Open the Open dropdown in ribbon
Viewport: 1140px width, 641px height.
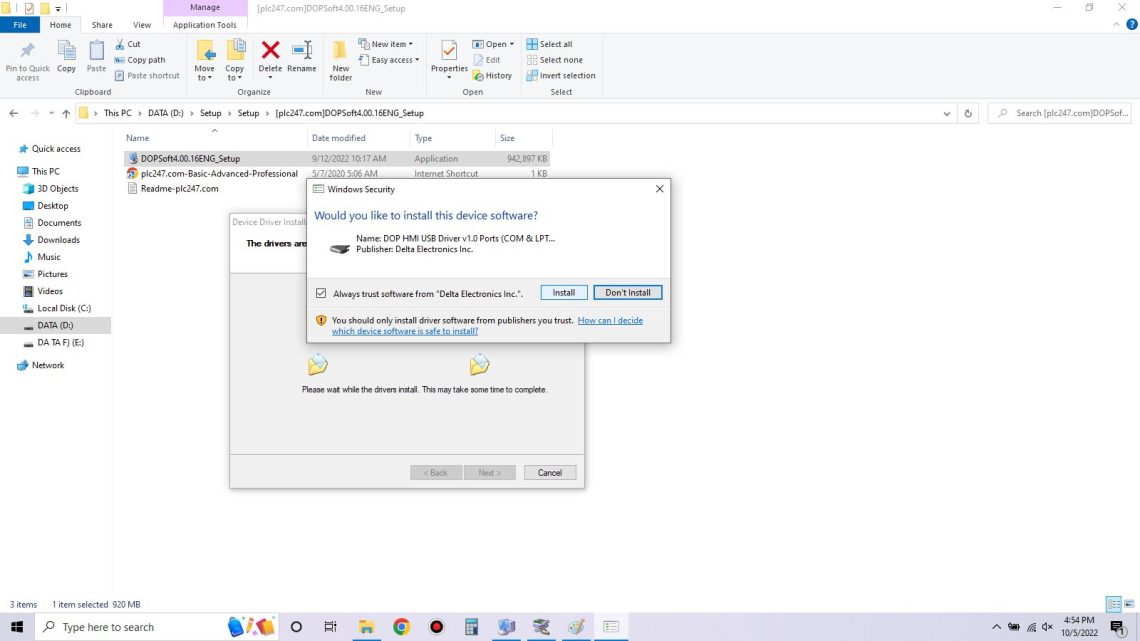[x=493, y=44]
